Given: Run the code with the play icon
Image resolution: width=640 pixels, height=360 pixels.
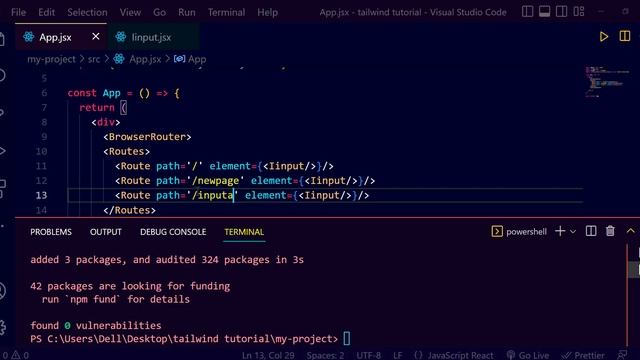Looking at the screenshot, I should (604, 37).
